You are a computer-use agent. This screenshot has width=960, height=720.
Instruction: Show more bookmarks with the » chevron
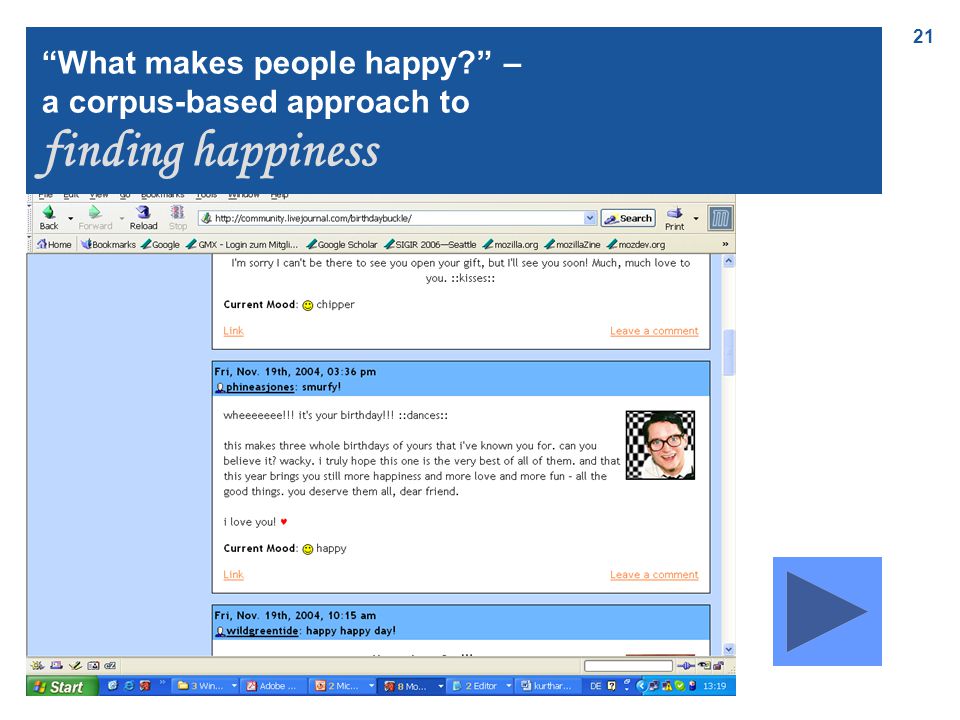725,244
